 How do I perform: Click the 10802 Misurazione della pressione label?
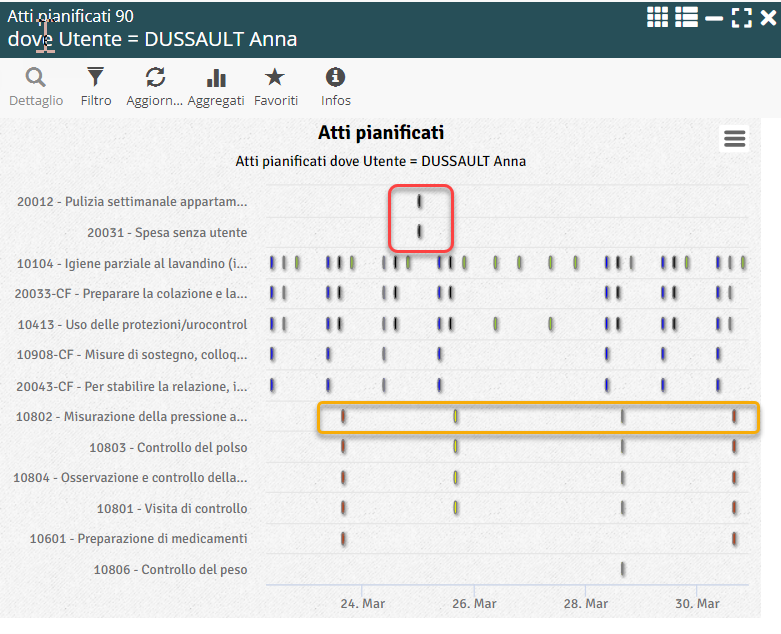click(x=132, y=417)
